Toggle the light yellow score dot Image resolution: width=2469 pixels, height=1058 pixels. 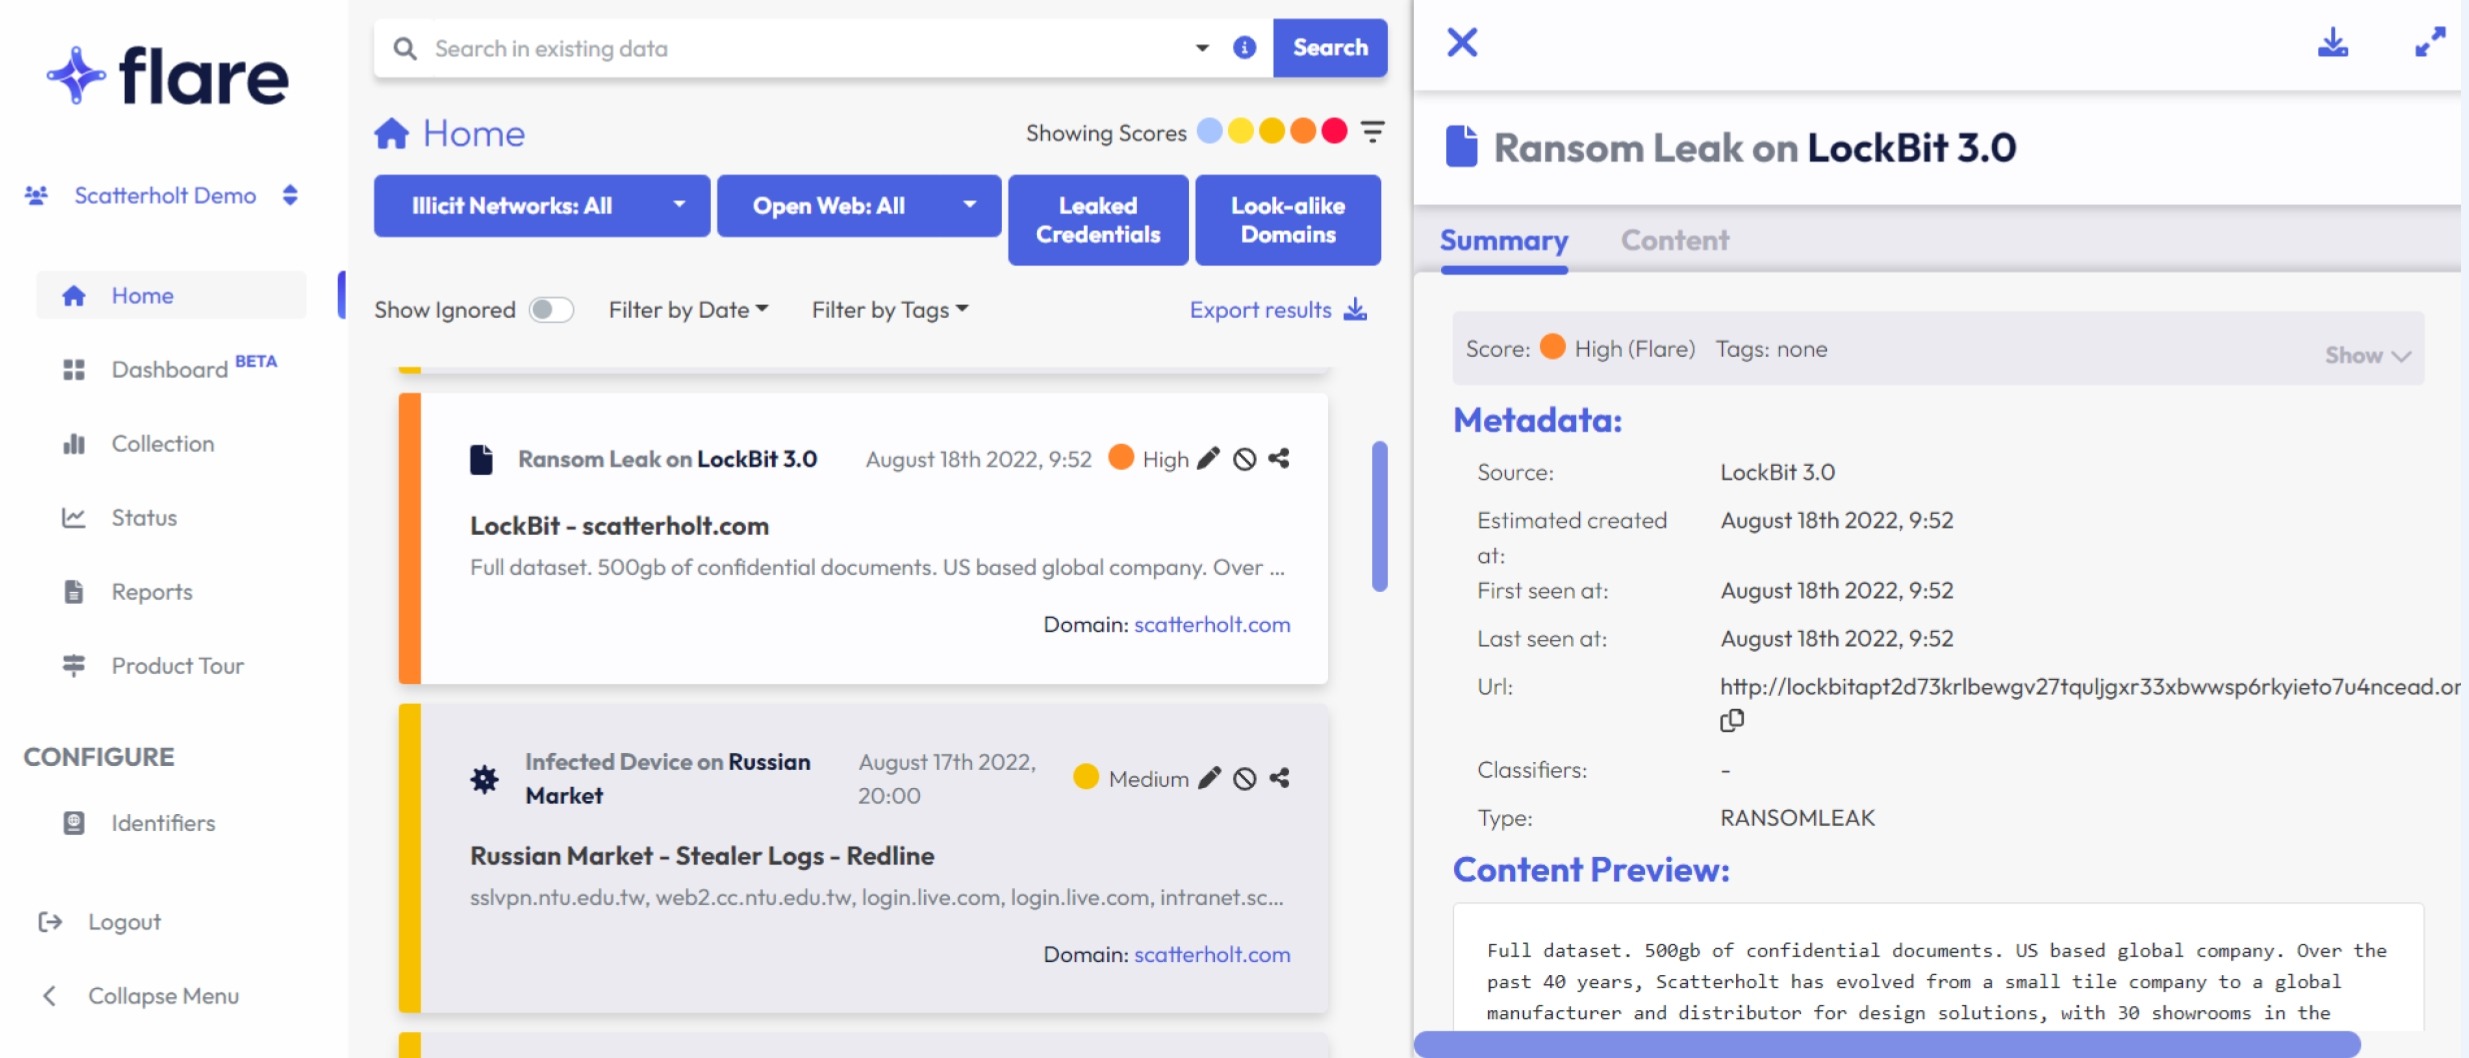click(x=1241, y=131)
